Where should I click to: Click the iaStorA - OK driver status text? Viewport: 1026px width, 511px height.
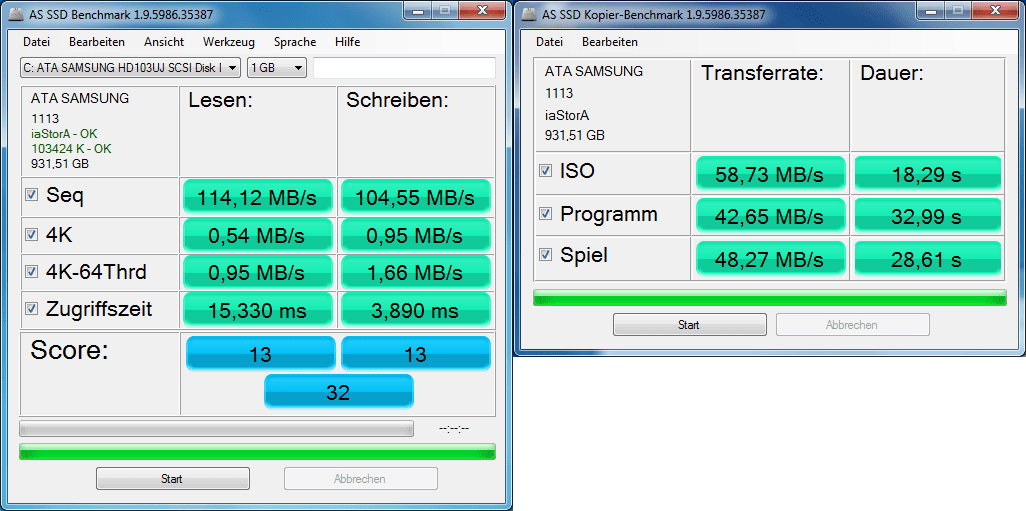[x=64, y=134]
